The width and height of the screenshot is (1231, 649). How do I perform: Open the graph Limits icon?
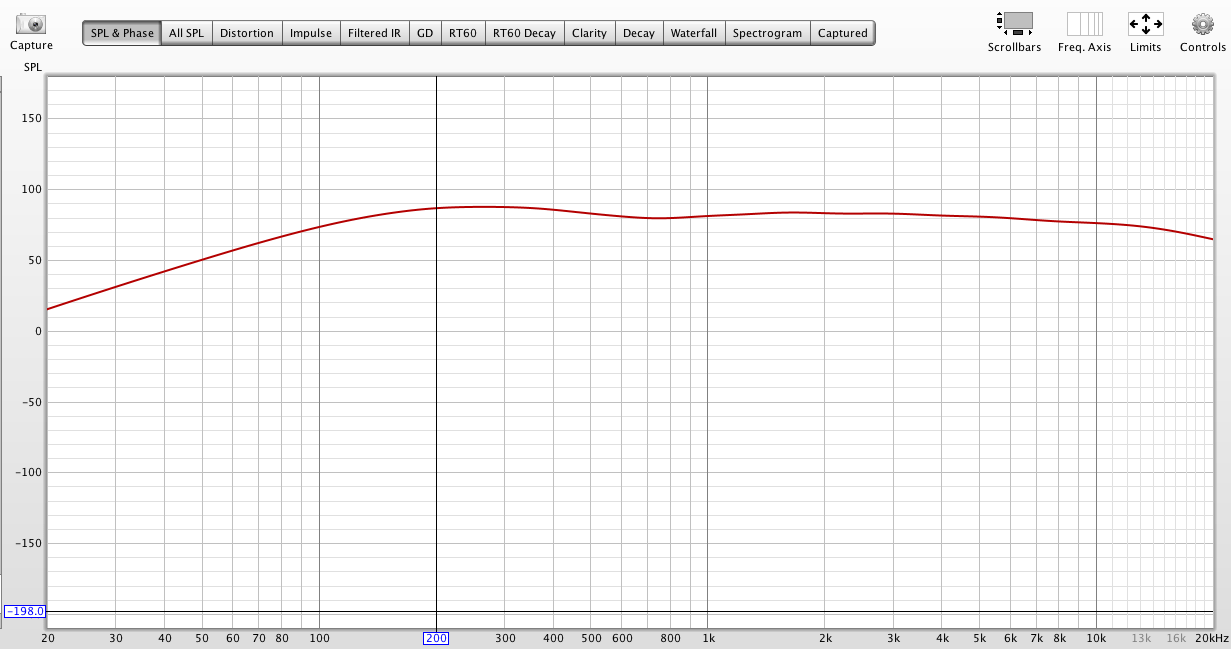1145,24
